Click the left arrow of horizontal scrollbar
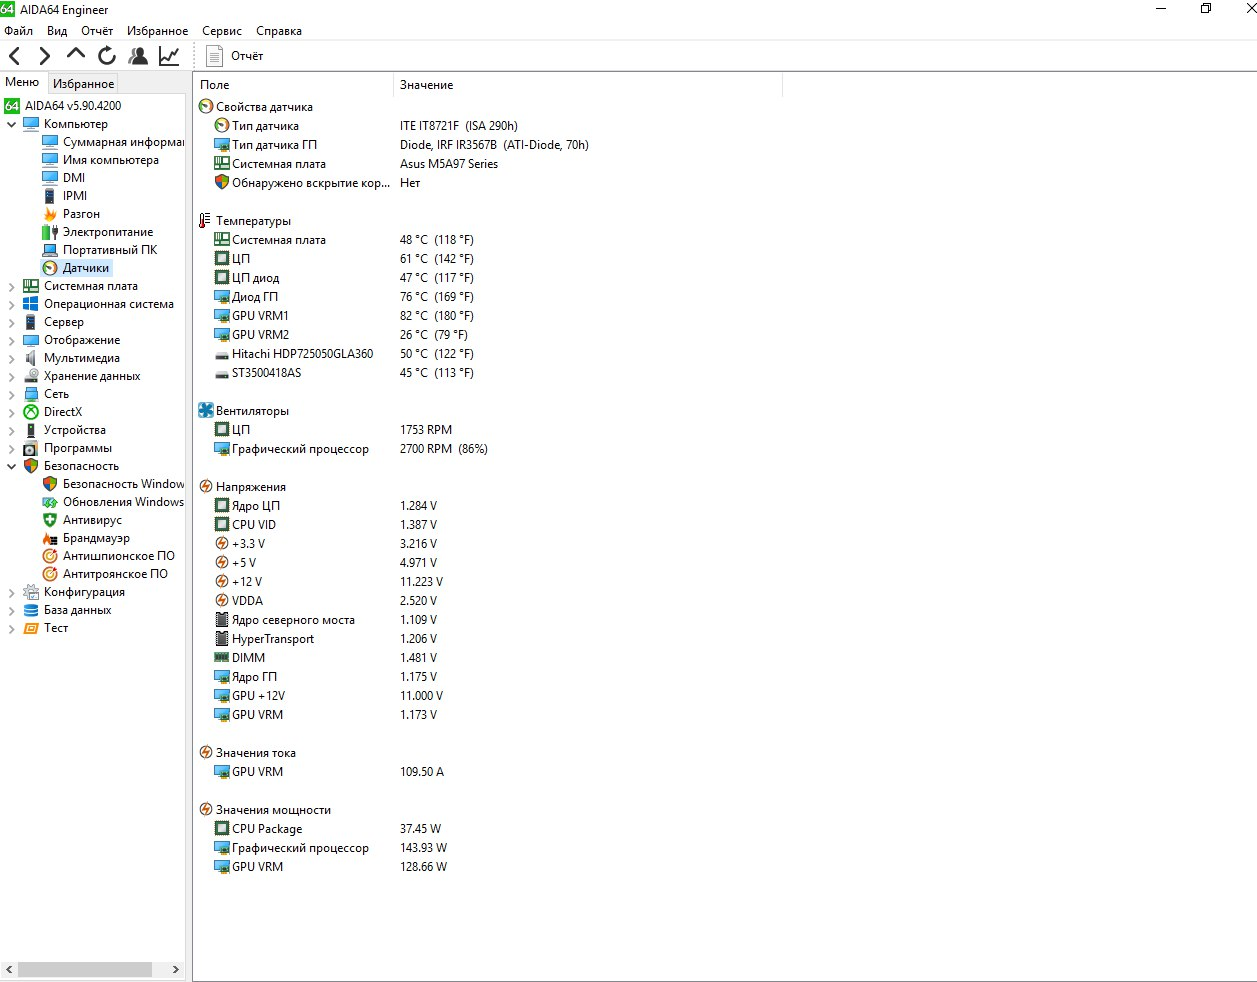 tap(9, 970)
